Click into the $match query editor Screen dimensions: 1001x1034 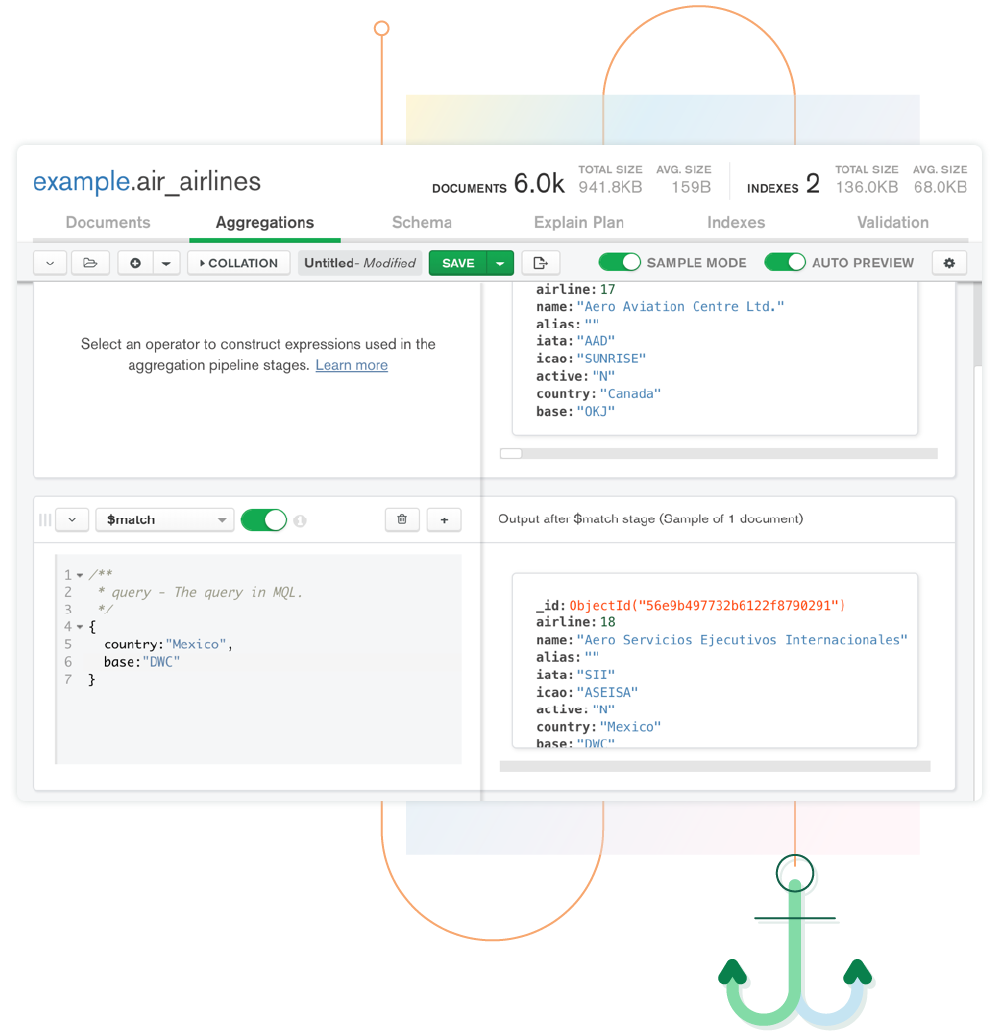258,659
